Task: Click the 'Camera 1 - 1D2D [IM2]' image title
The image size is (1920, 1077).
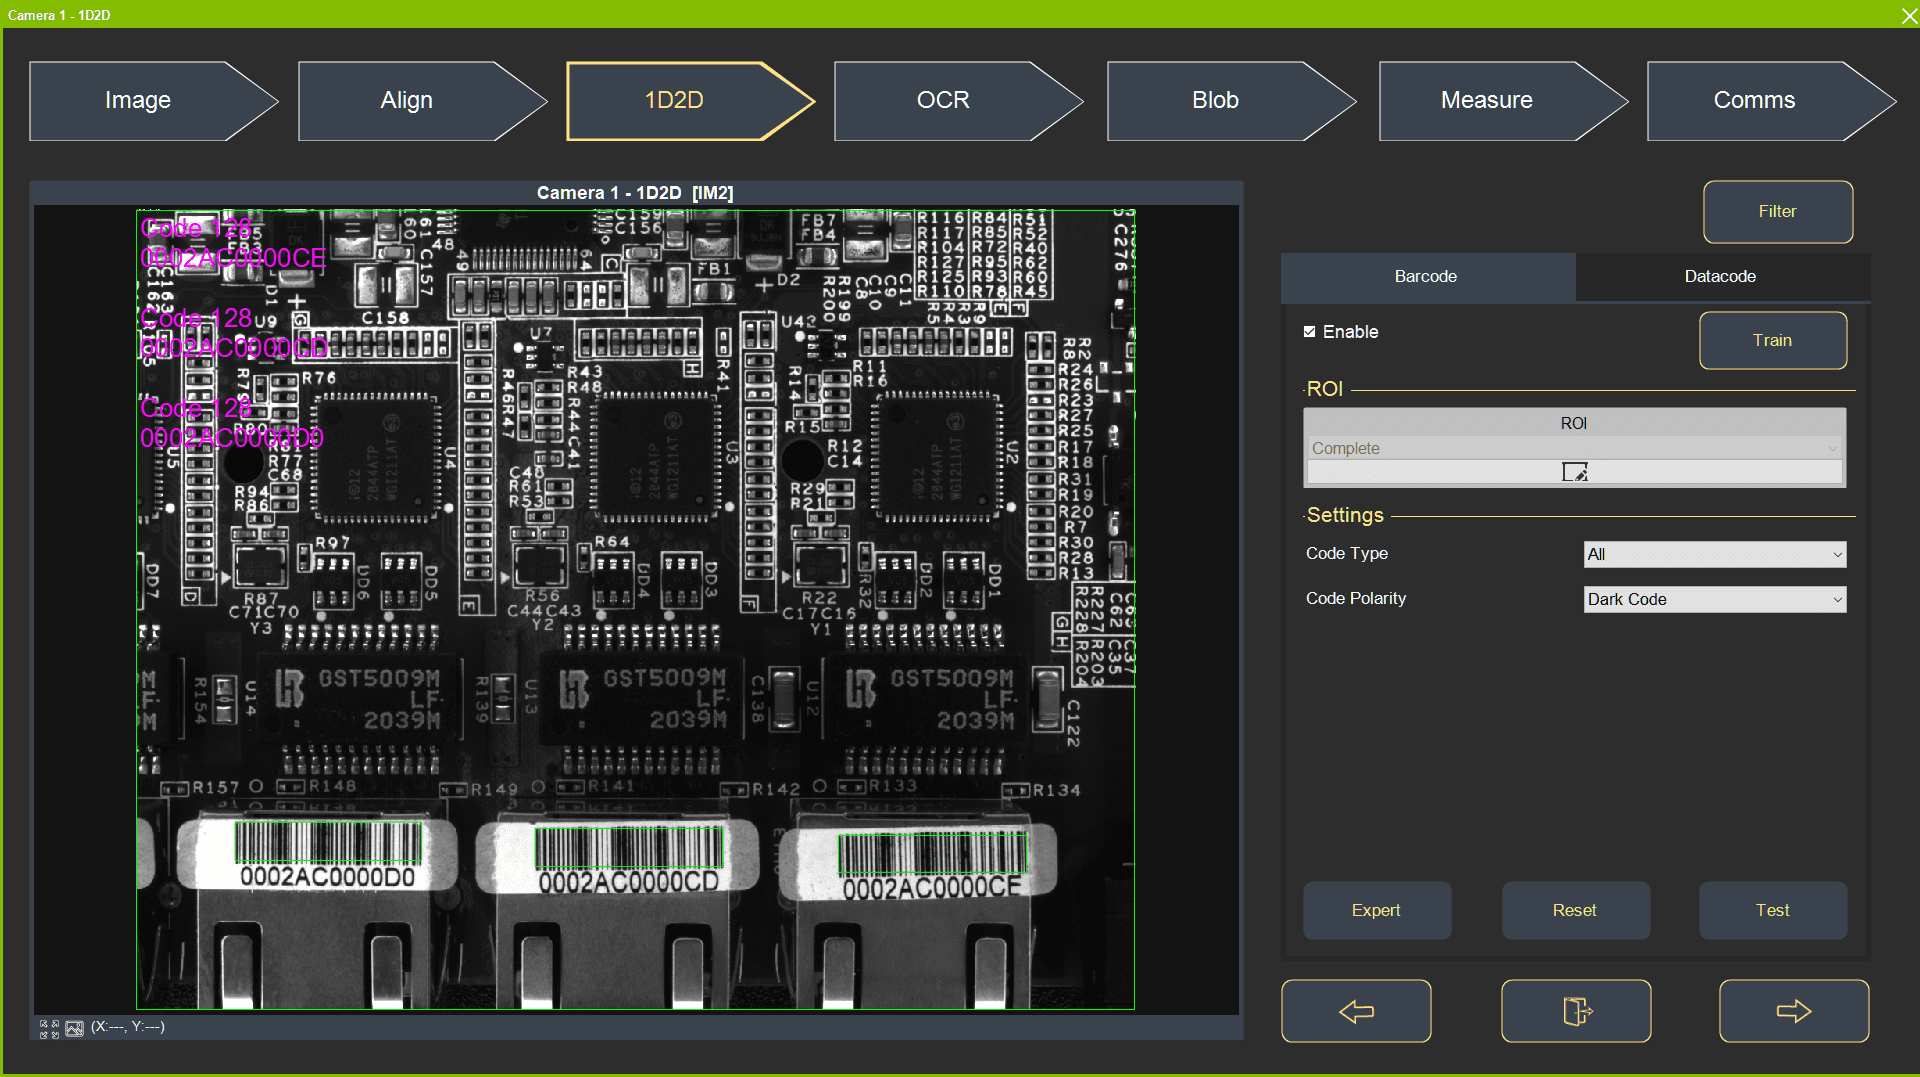Action: [x=635, y=193]
